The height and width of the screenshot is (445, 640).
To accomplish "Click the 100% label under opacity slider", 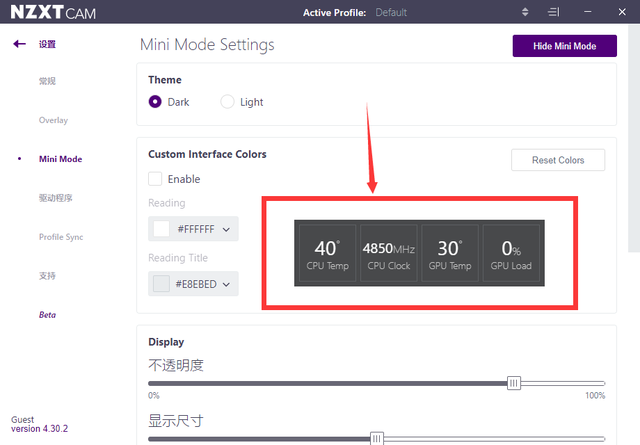I will click(x=595, y=395).
